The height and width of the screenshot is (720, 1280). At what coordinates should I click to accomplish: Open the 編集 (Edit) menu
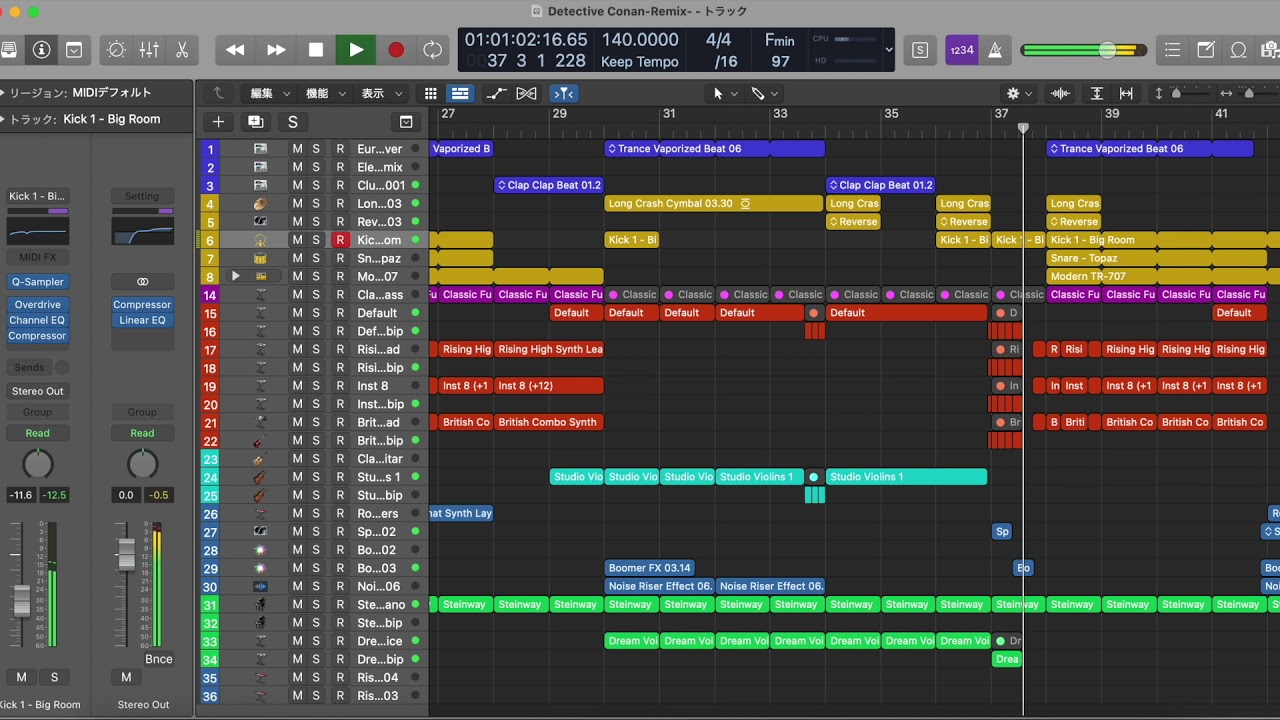pyautogui.click(x=269, y=93)
